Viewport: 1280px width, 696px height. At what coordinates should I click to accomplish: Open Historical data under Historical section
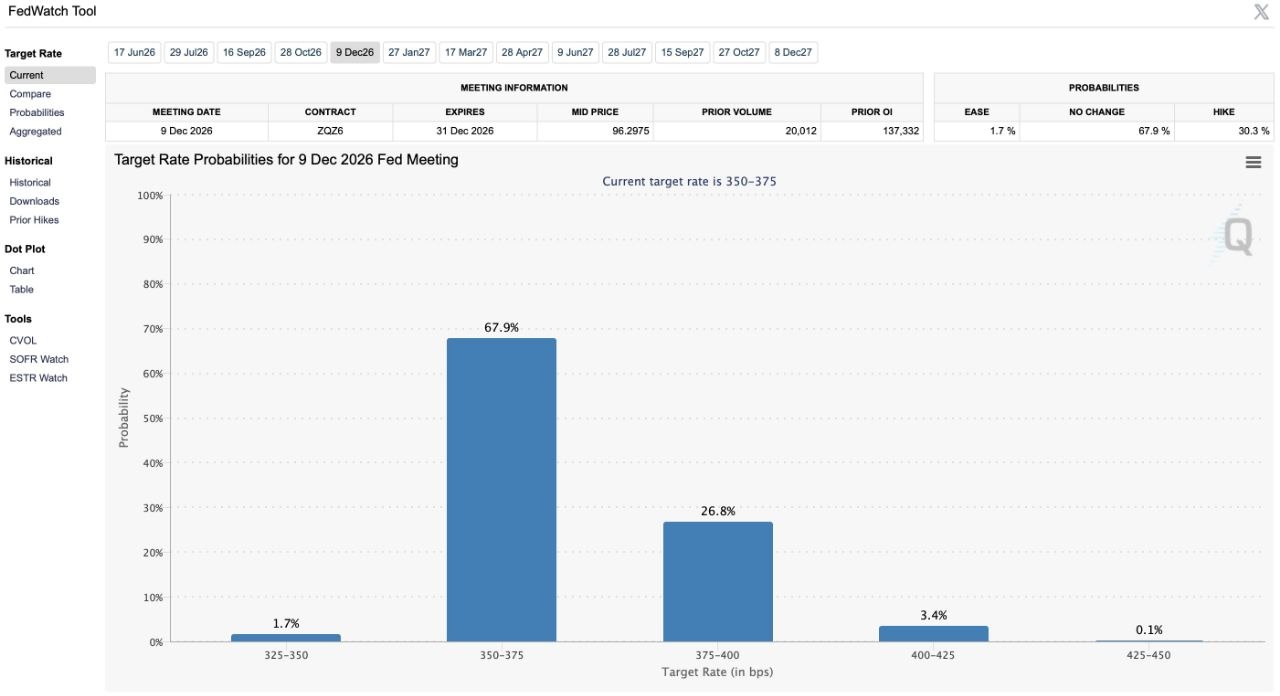click(30, 183)
